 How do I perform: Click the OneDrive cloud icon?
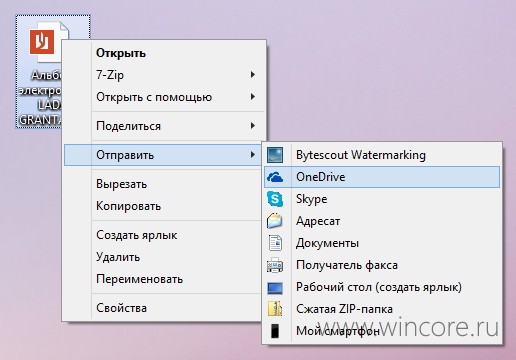click(275, 177)
